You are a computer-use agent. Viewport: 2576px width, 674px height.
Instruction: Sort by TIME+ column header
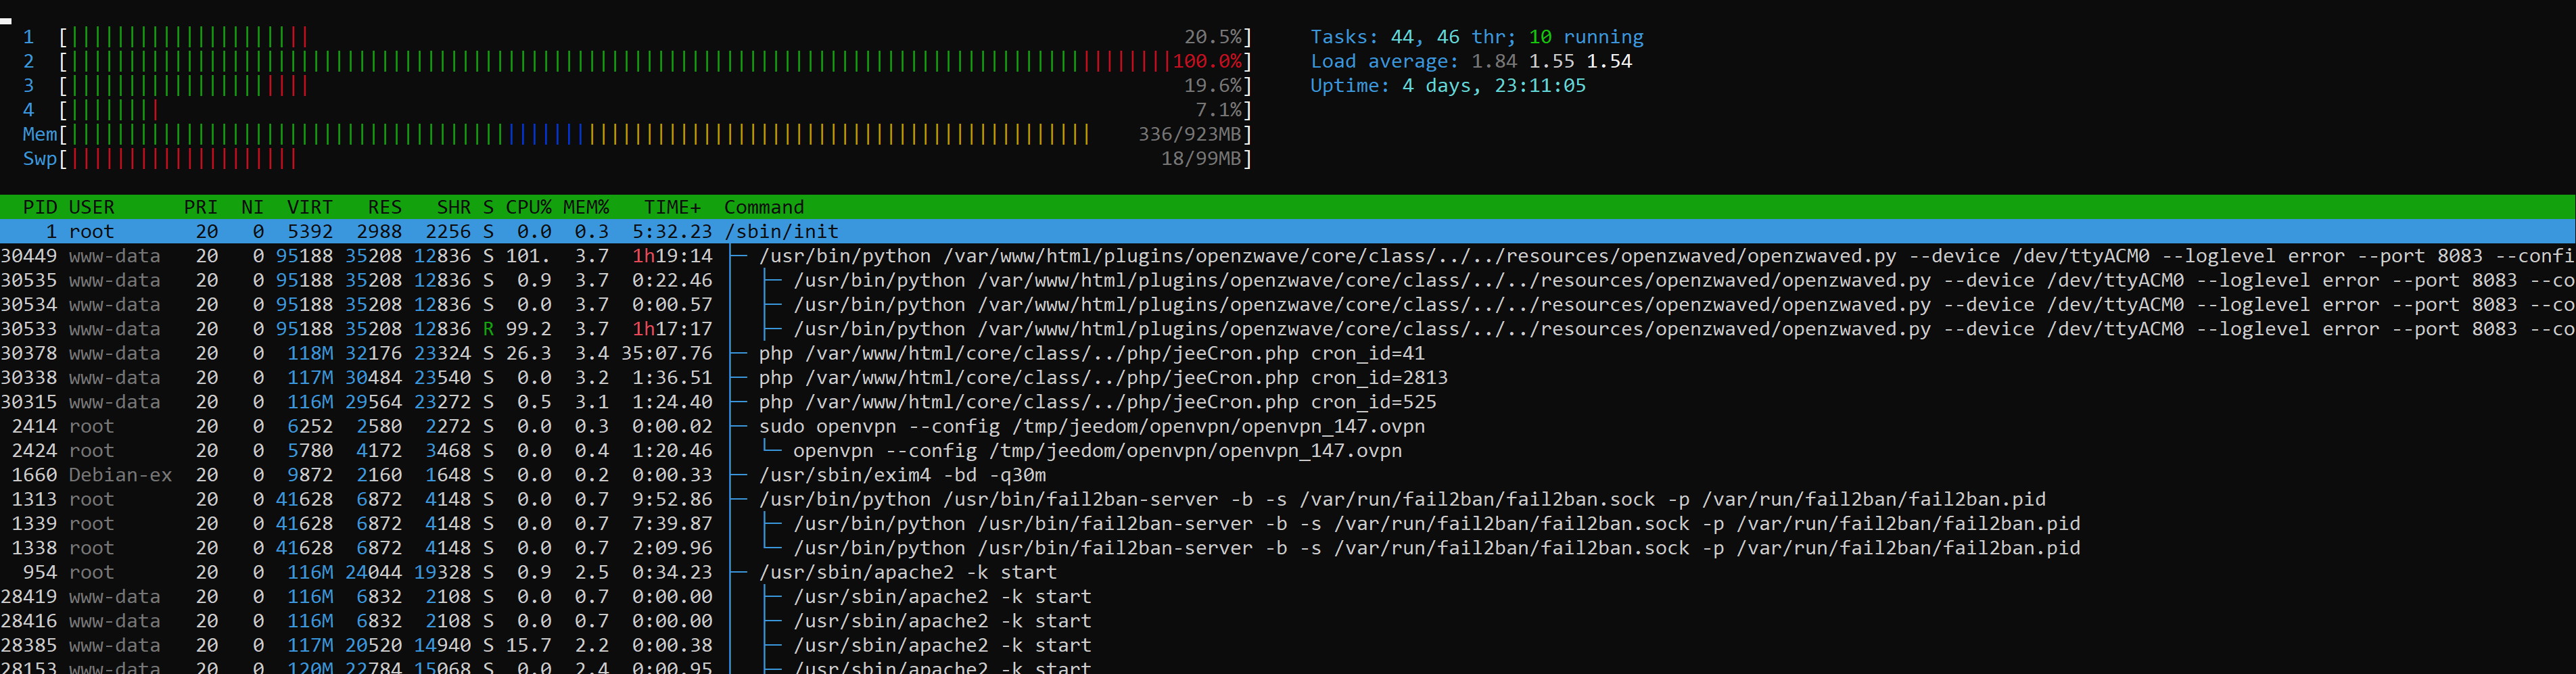point(672,207)
